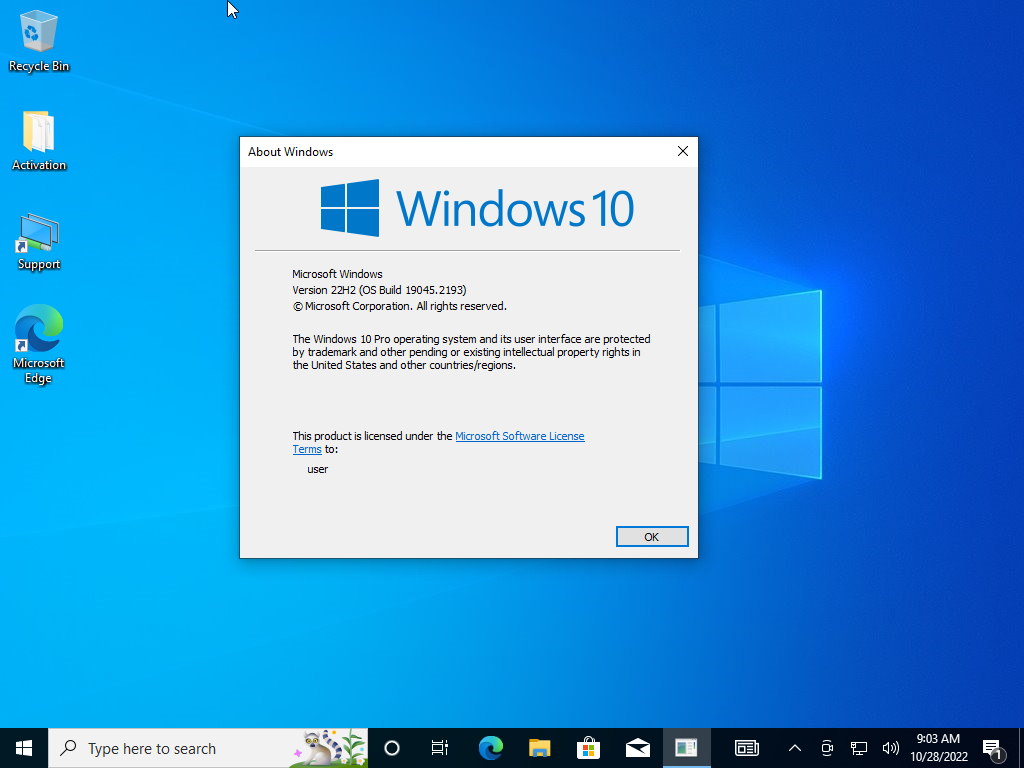
Task: Open Cortana from the taskbar
Action: [x=392, y=748]
